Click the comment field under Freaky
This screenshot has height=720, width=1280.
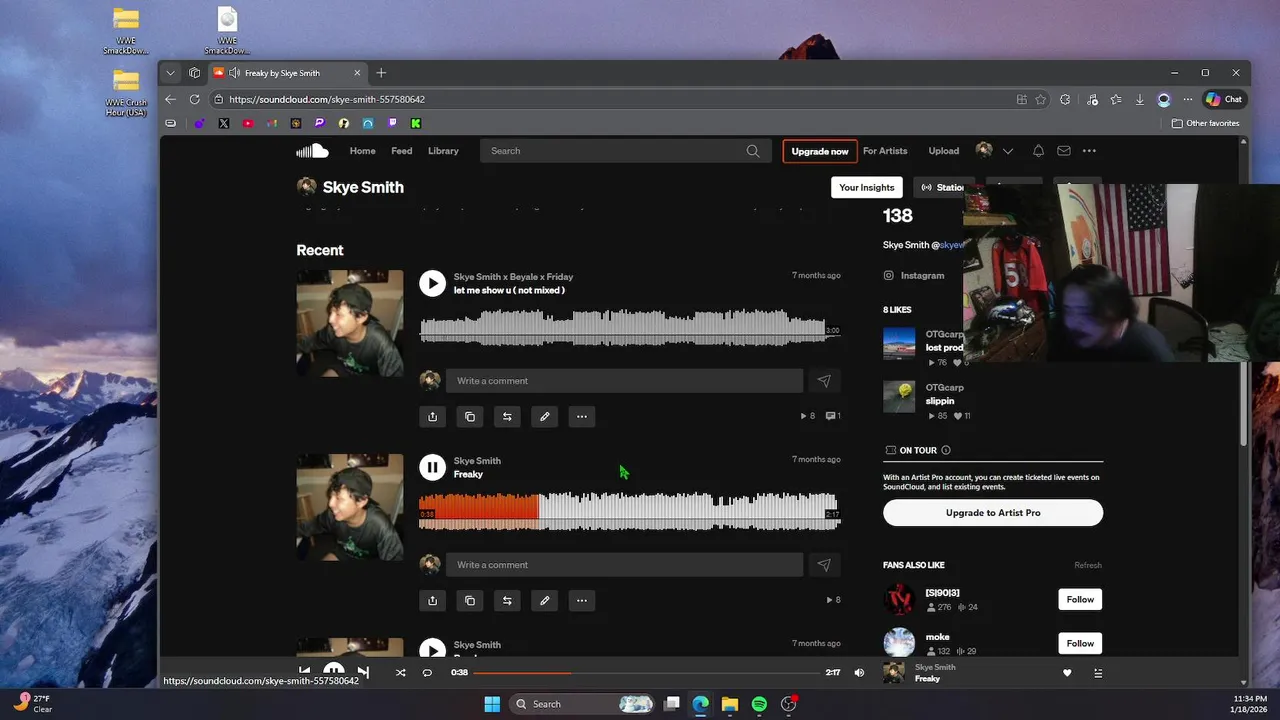point(624,565)
